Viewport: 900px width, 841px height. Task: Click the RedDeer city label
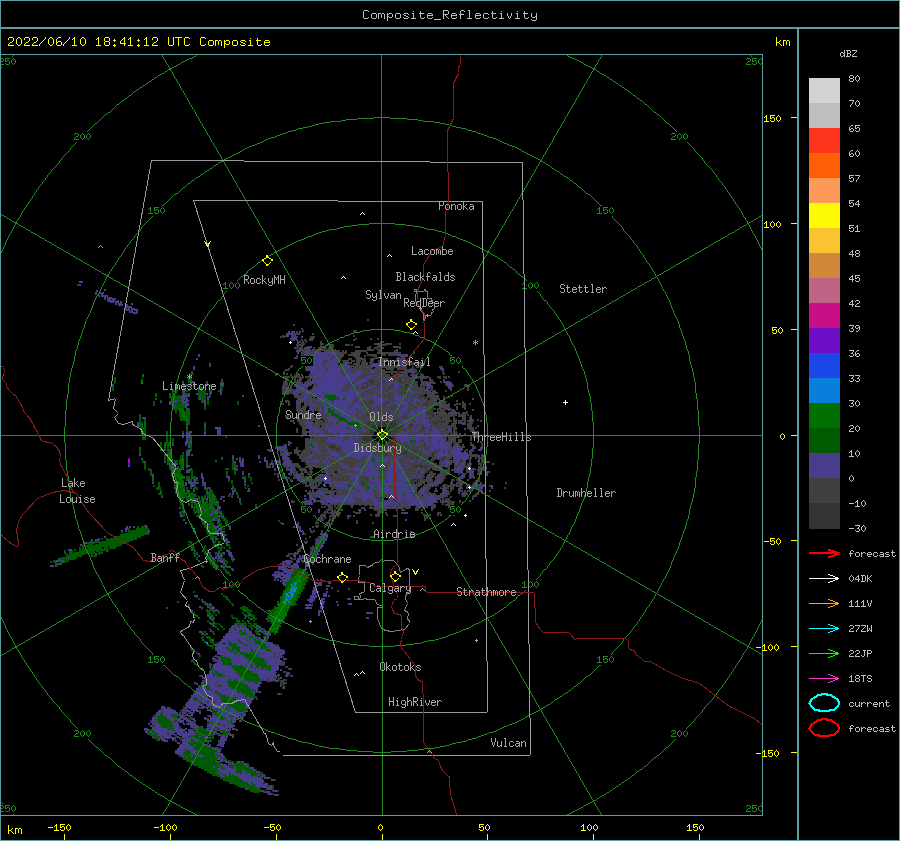424,303
